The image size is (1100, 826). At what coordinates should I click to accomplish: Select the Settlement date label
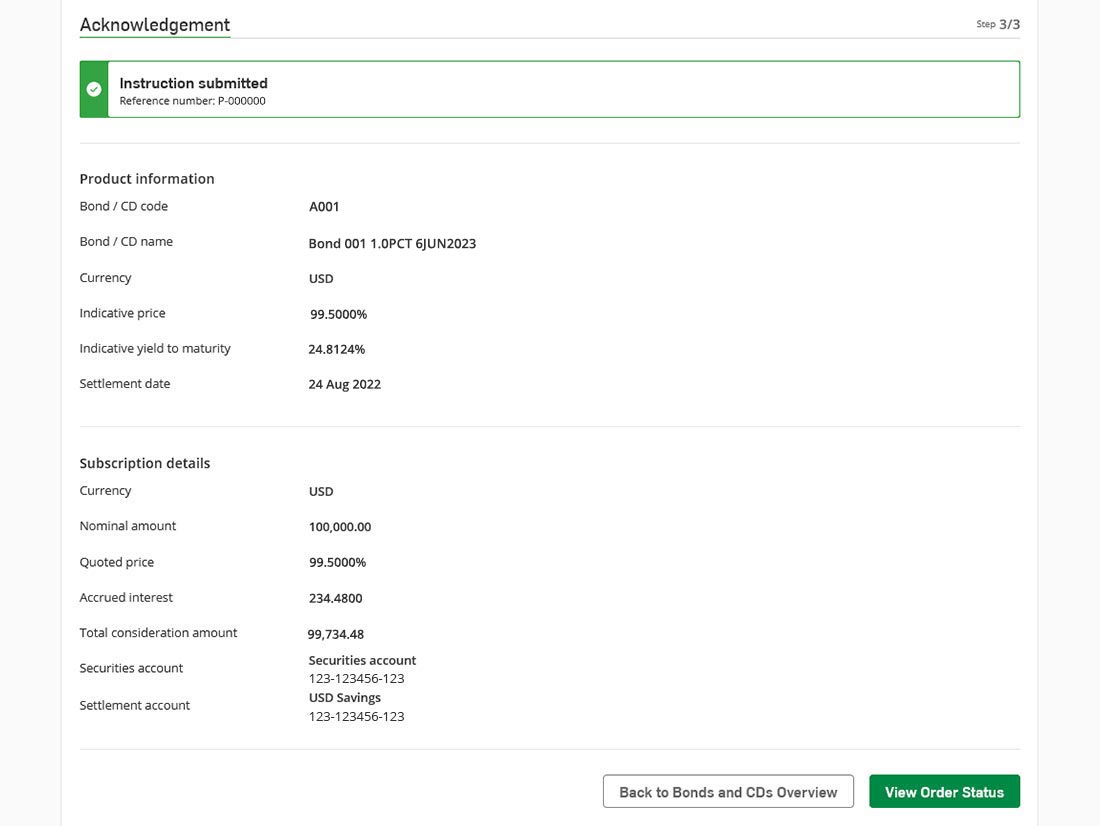point(125,383)
